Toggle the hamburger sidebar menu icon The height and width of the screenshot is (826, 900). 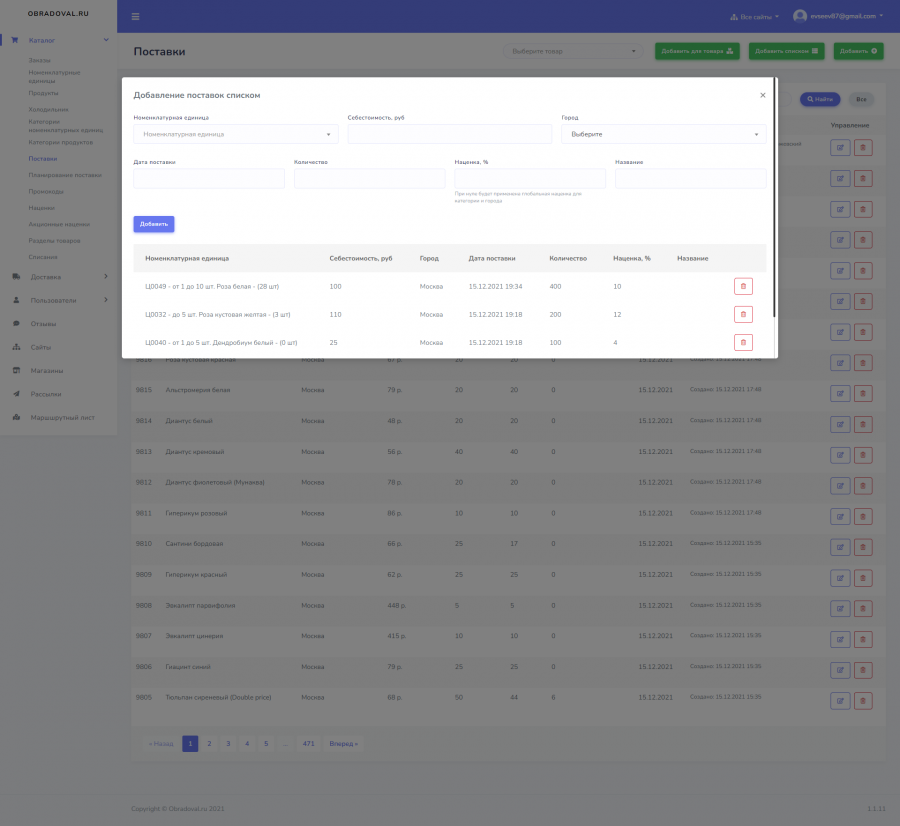(x=135, y=17)
